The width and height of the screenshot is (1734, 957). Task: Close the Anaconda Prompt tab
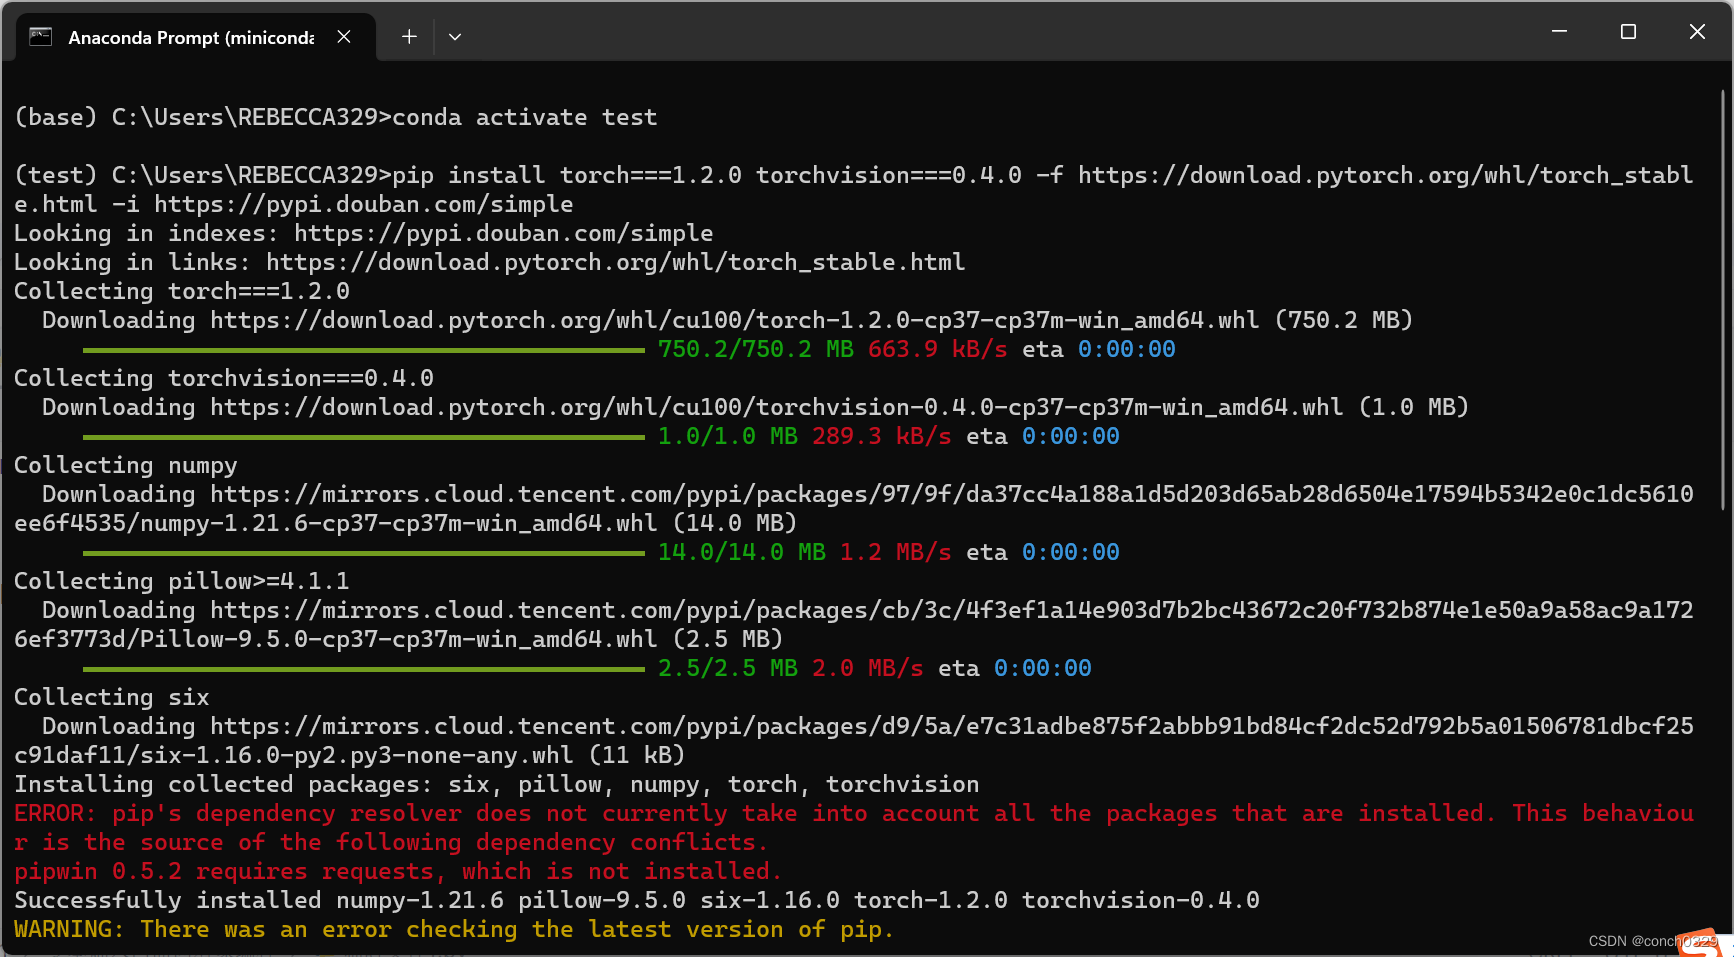click(x=344, y=36)
